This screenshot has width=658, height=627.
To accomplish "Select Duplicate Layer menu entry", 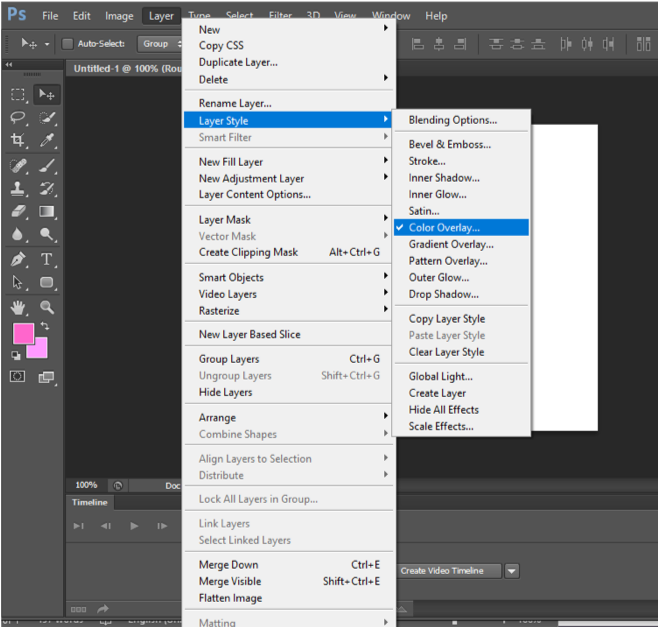I will pos(288,62).
